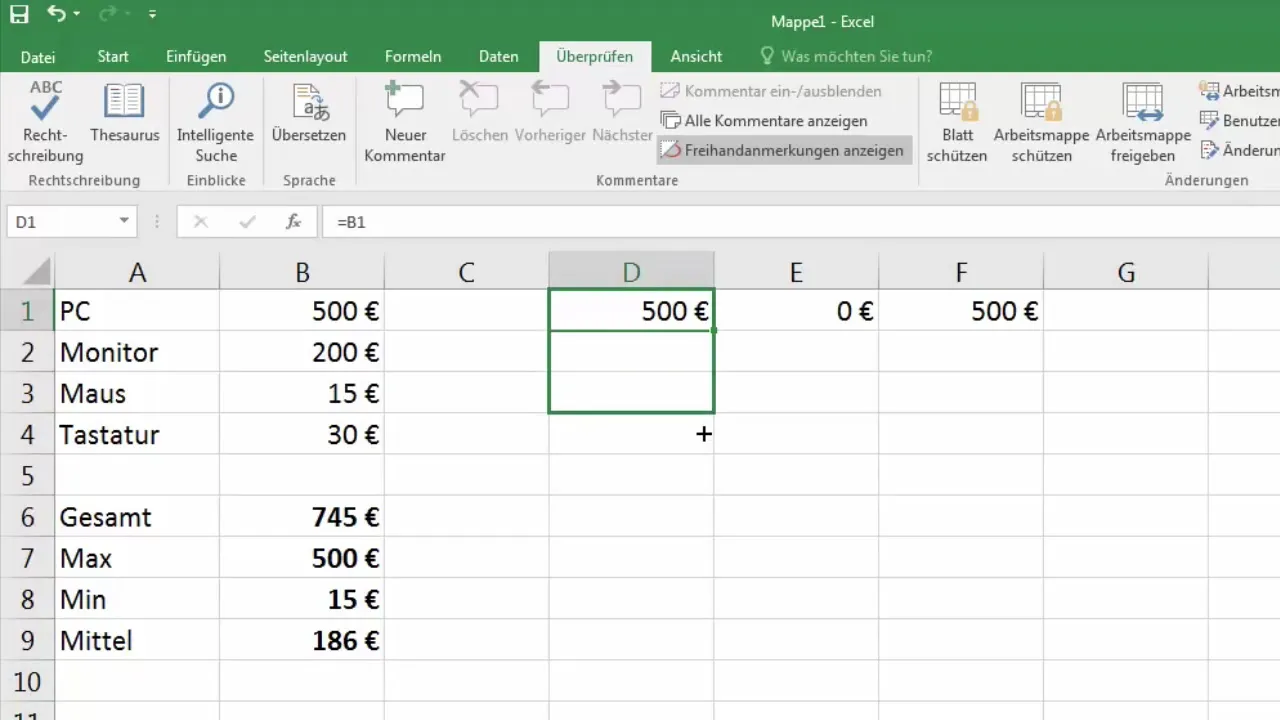1280x720 pixels.
Task: Go to Vorheriger comment
Action: (x=550, y=113)
